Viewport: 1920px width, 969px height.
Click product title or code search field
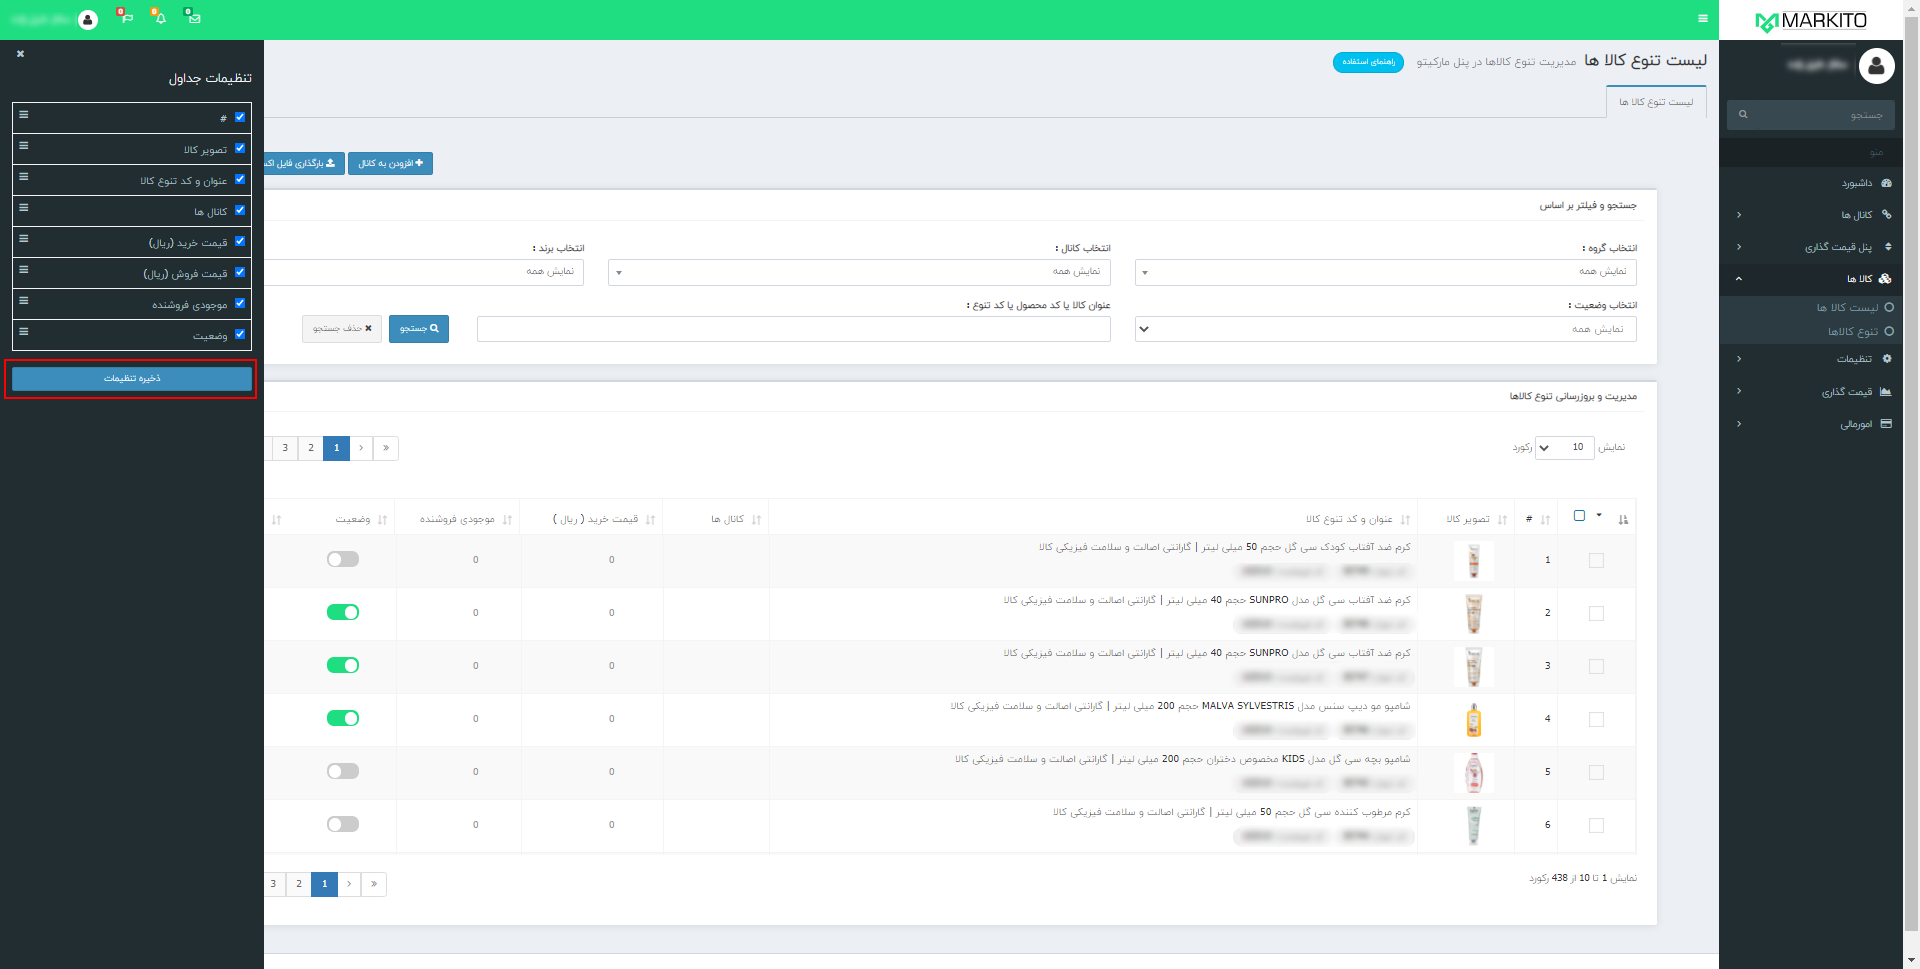tap(794, 329)
